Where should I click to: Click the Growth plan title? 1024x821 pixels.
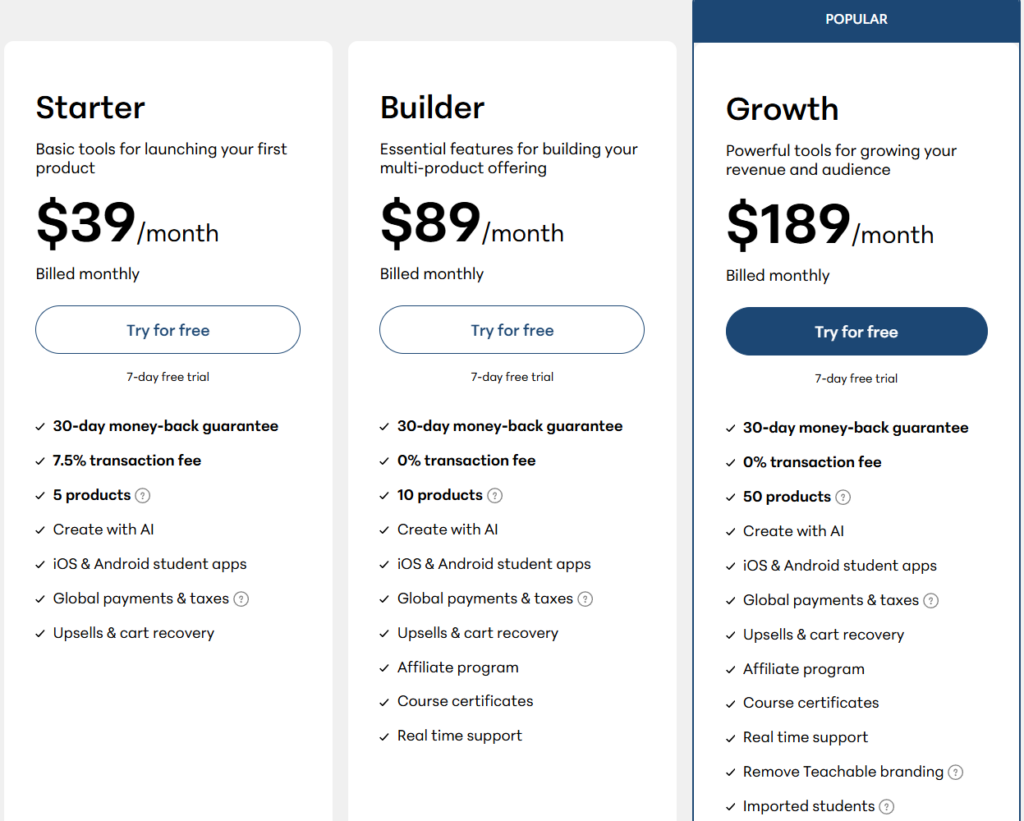coord(782,109)
